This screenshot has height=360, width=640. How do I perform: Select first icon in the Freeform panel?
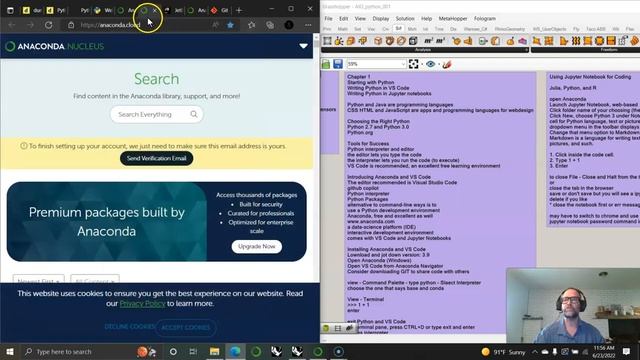(536, 40)
